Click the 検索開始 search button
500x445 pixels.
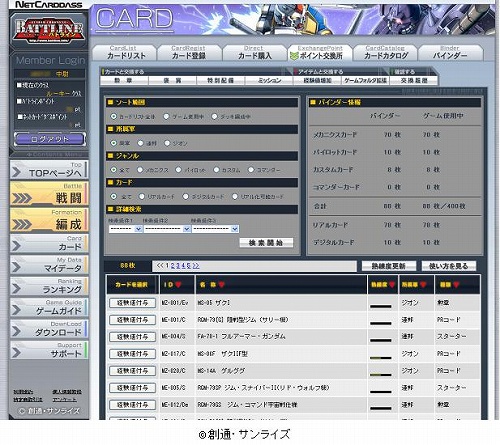point(266,243)
